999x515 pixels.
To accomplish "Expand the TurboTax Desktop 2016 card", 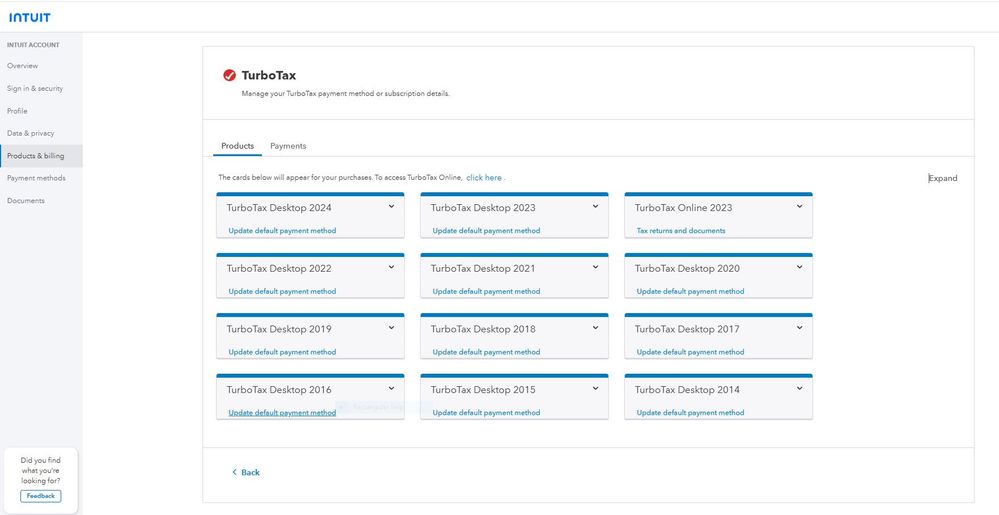I will (x=391, y=388).
